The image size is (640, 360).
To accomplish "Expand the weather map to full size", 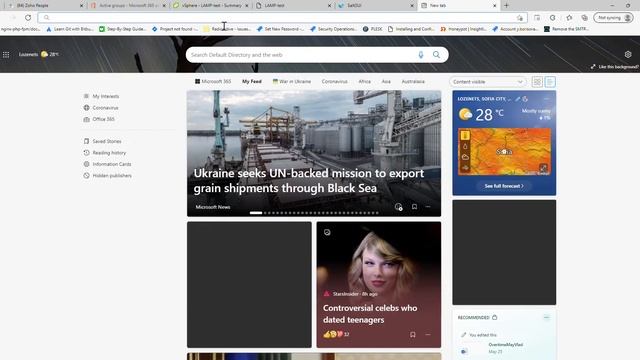I will [543, 168].
